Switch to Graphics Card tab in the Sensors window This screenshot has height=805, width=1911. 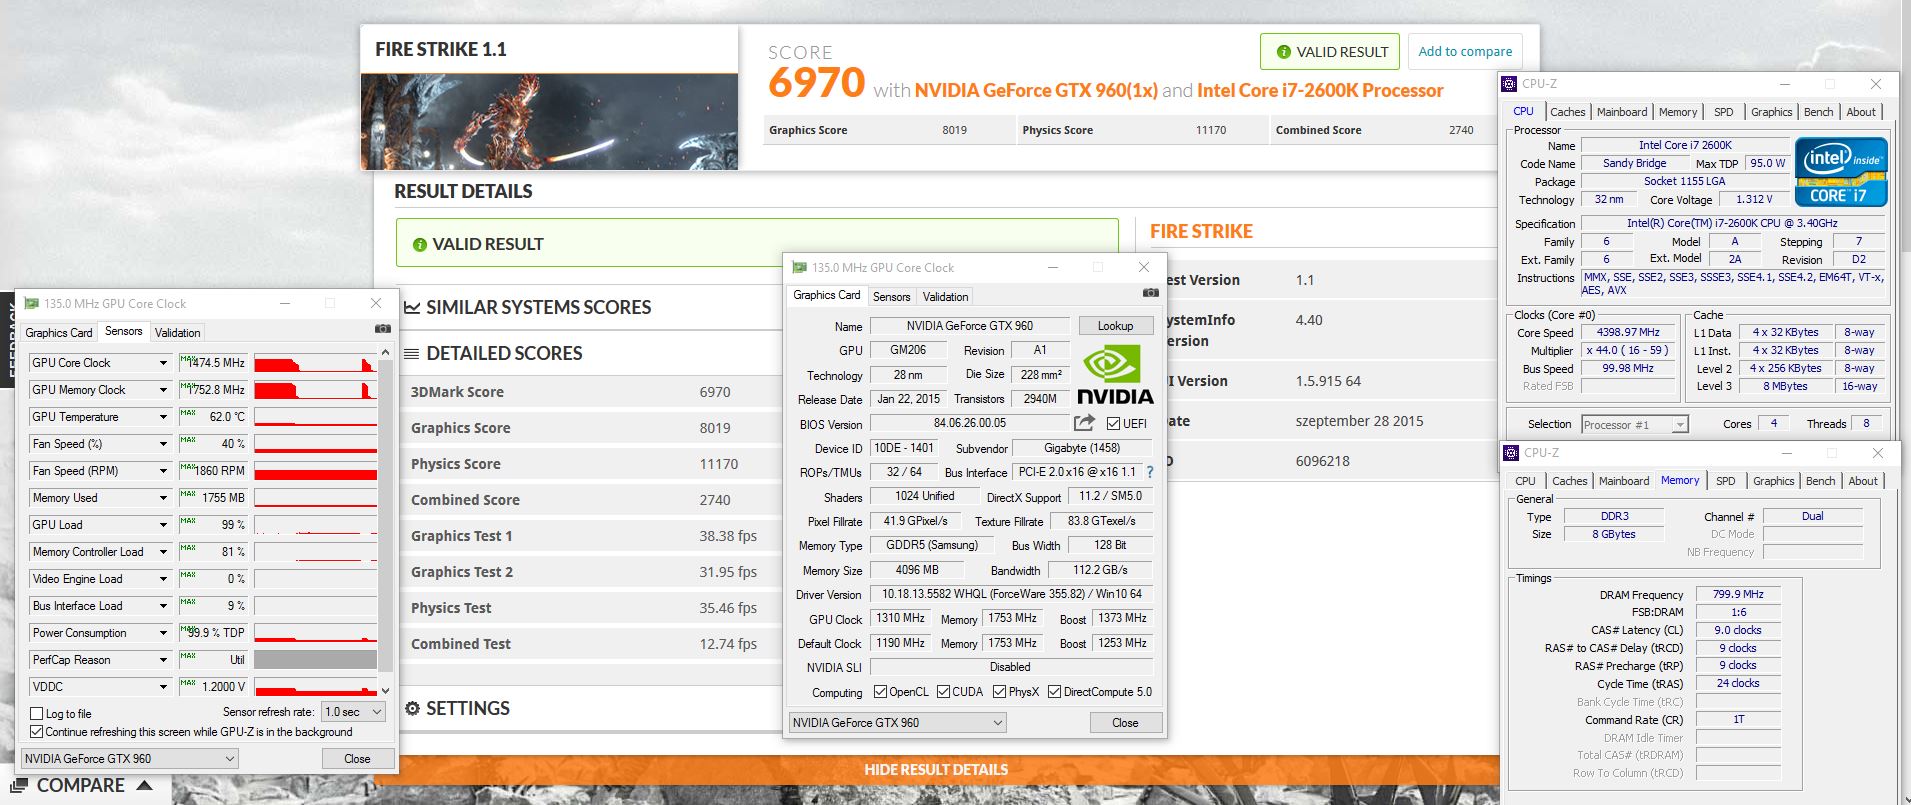(59, 332)
